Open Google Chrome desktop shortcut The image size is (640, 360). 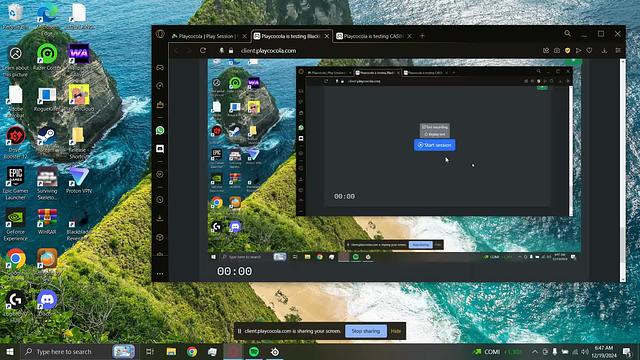(16, 261)
